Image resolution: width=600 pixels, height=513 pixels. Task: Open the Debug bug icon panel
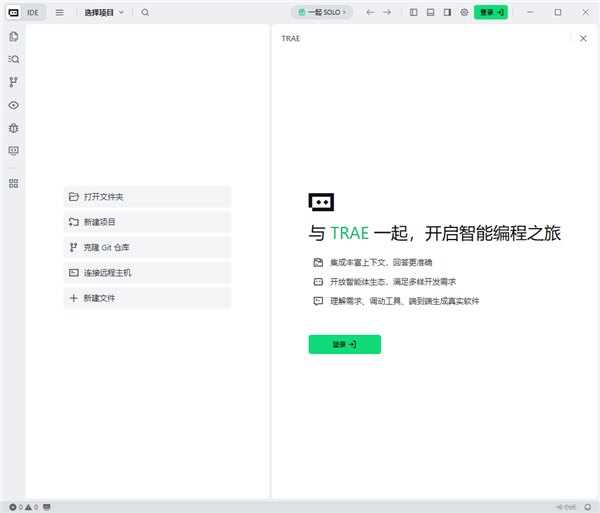tap(13, 128)
